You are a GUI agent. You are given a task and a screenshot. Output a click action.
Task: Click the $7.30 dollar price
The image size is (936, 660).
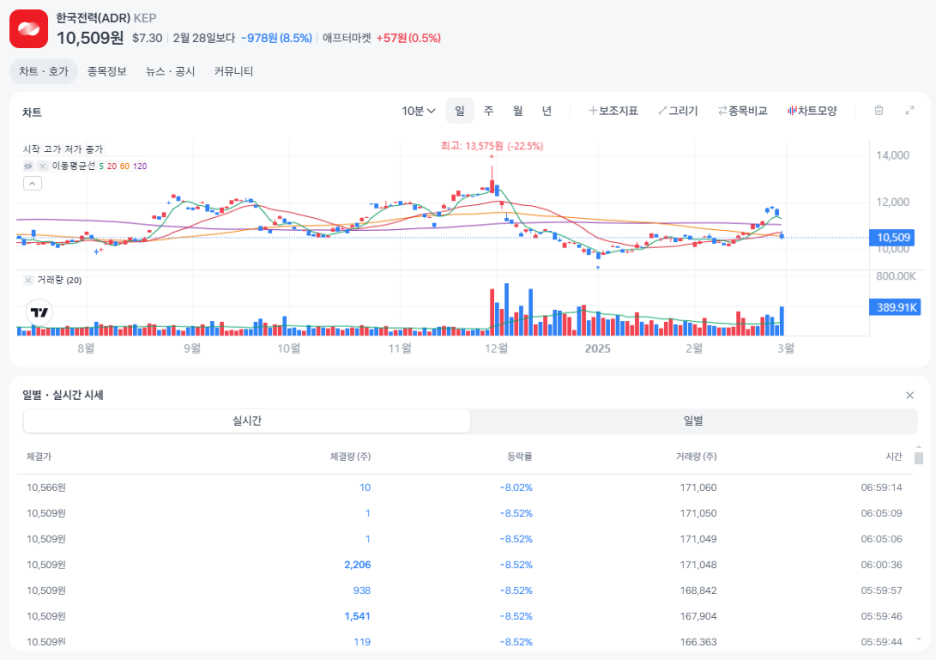tap(147, 38)
